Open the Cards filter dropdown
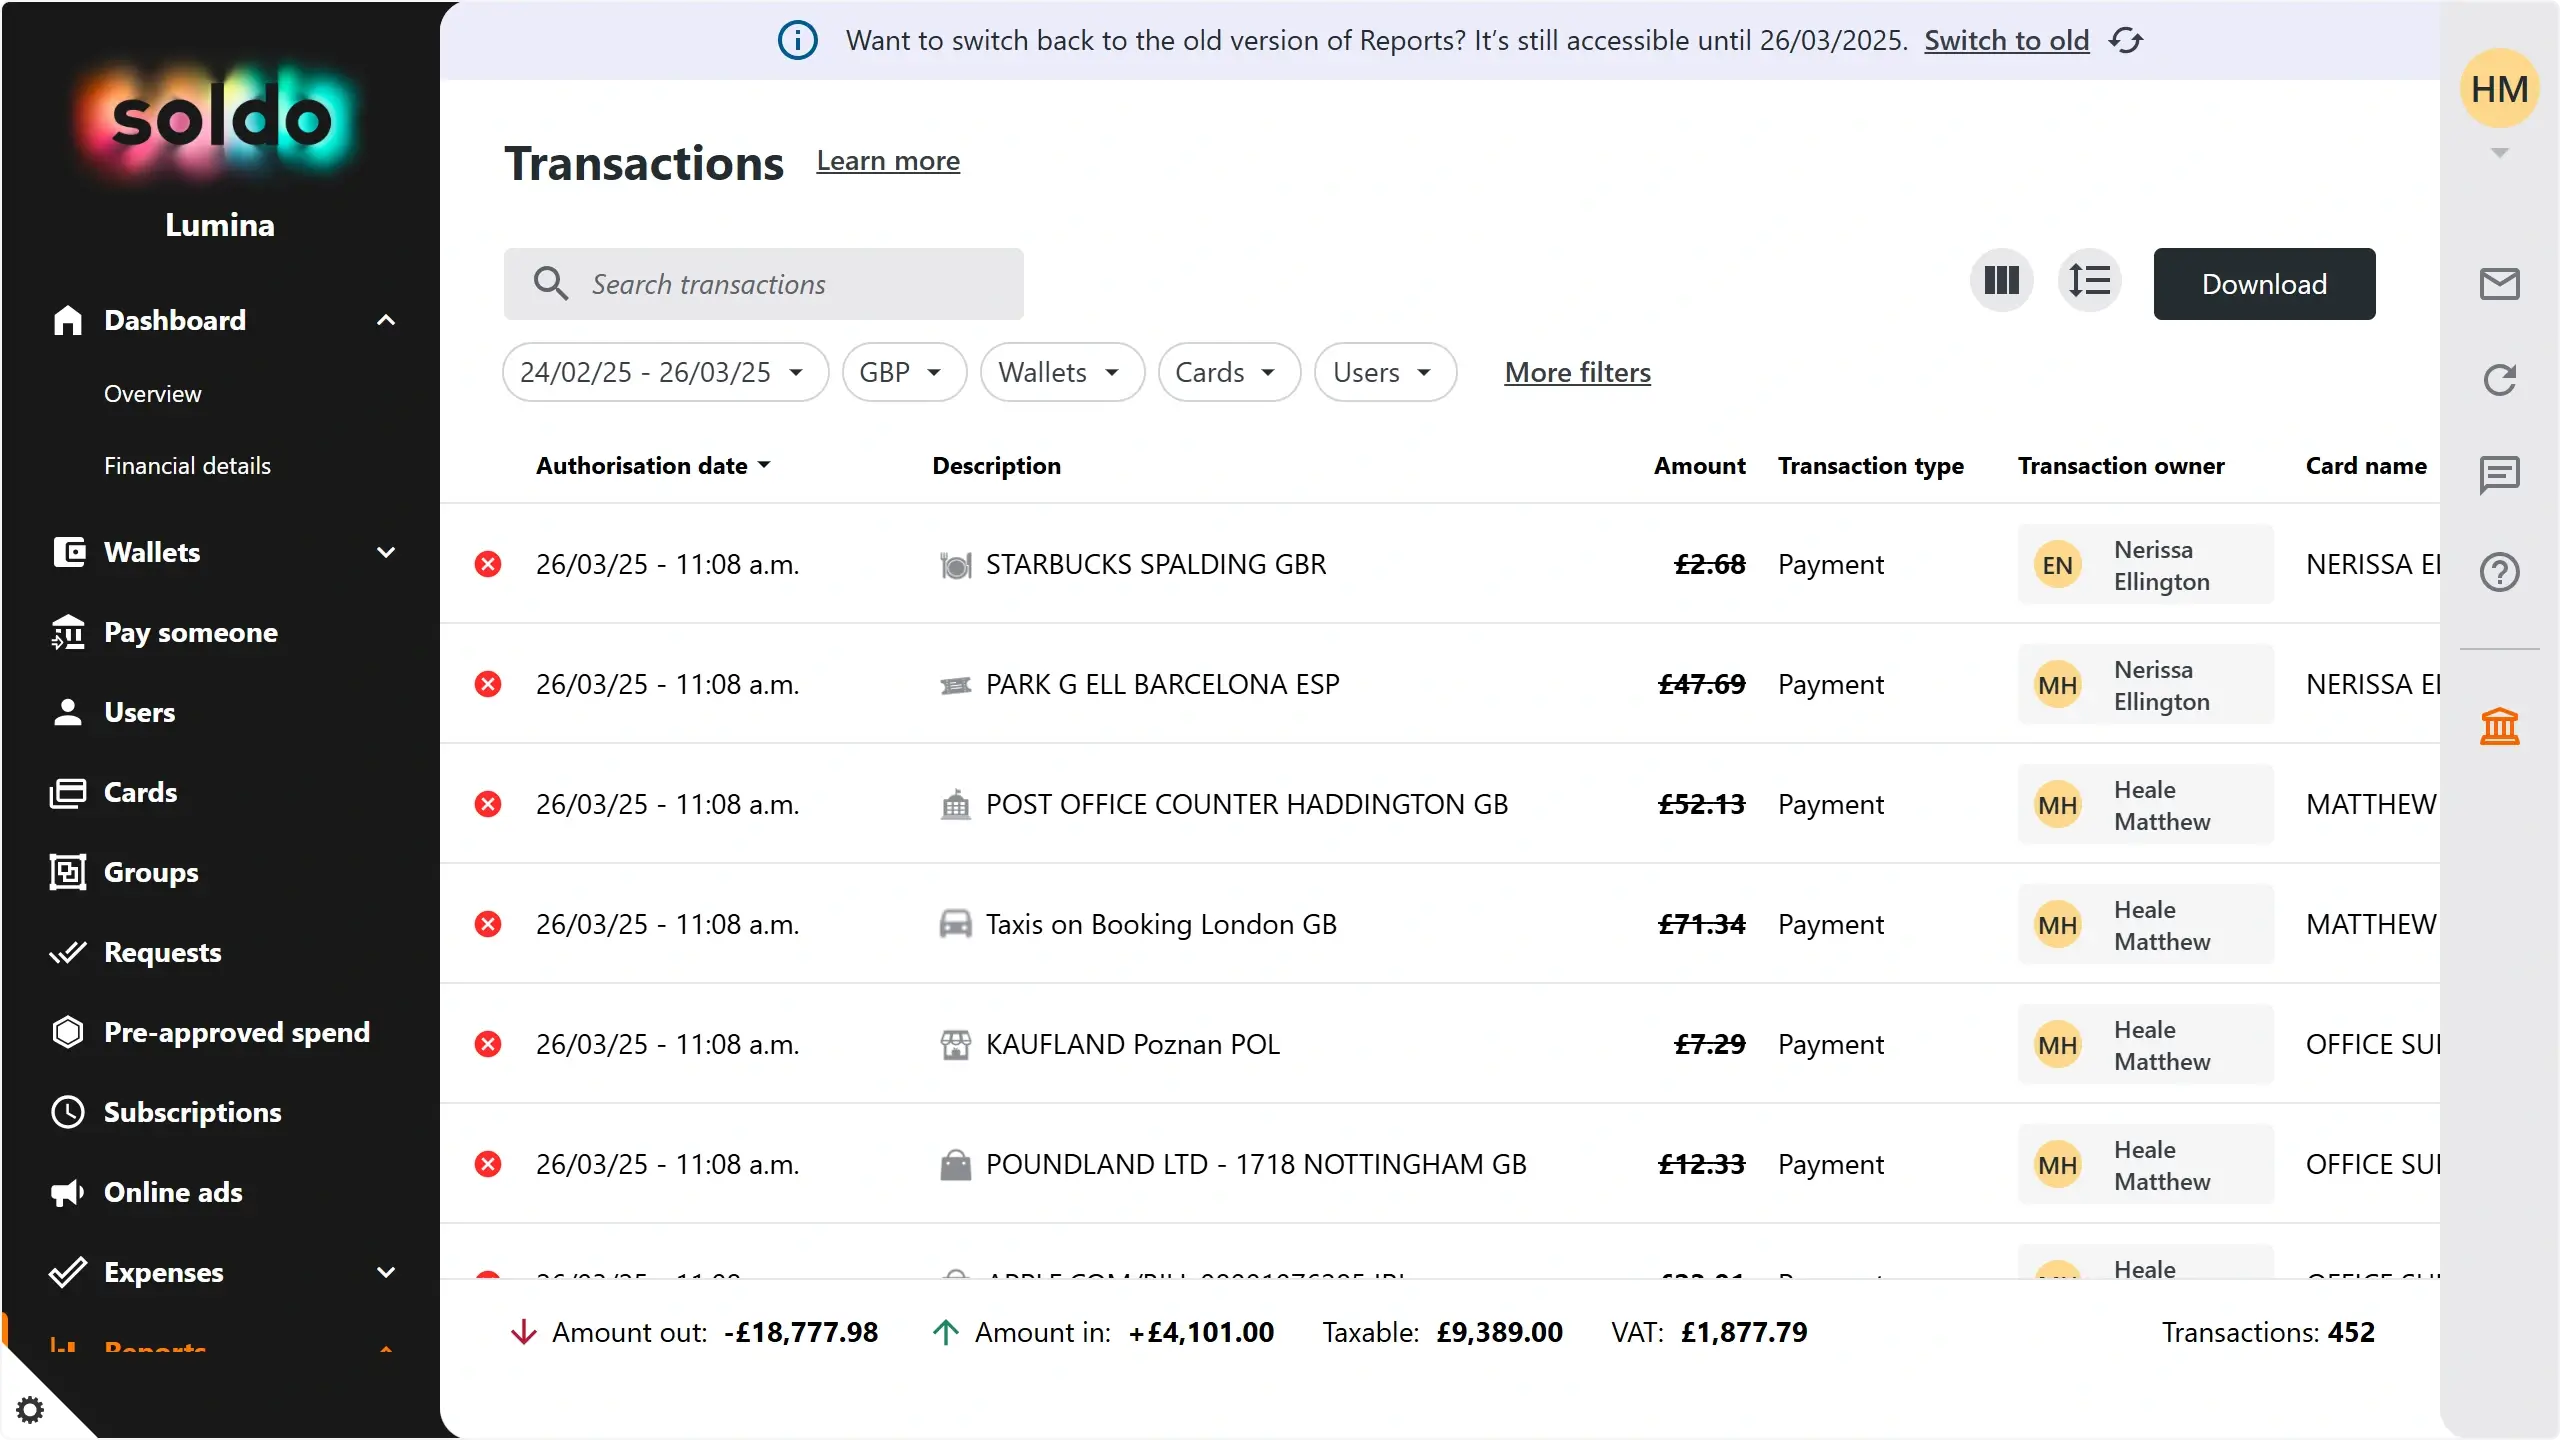2560x1440 pixels. [x=1227, y=371]
